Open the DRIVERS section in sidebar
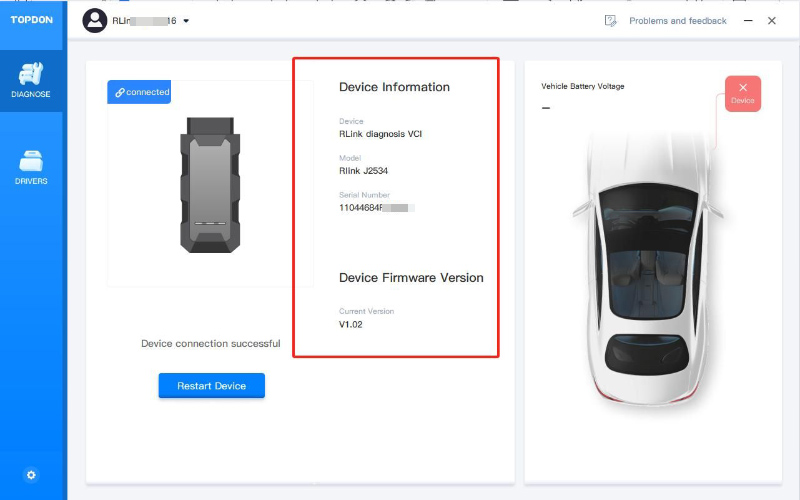The width and height of the screenshot is (800, 500). [x=31, y=167]
